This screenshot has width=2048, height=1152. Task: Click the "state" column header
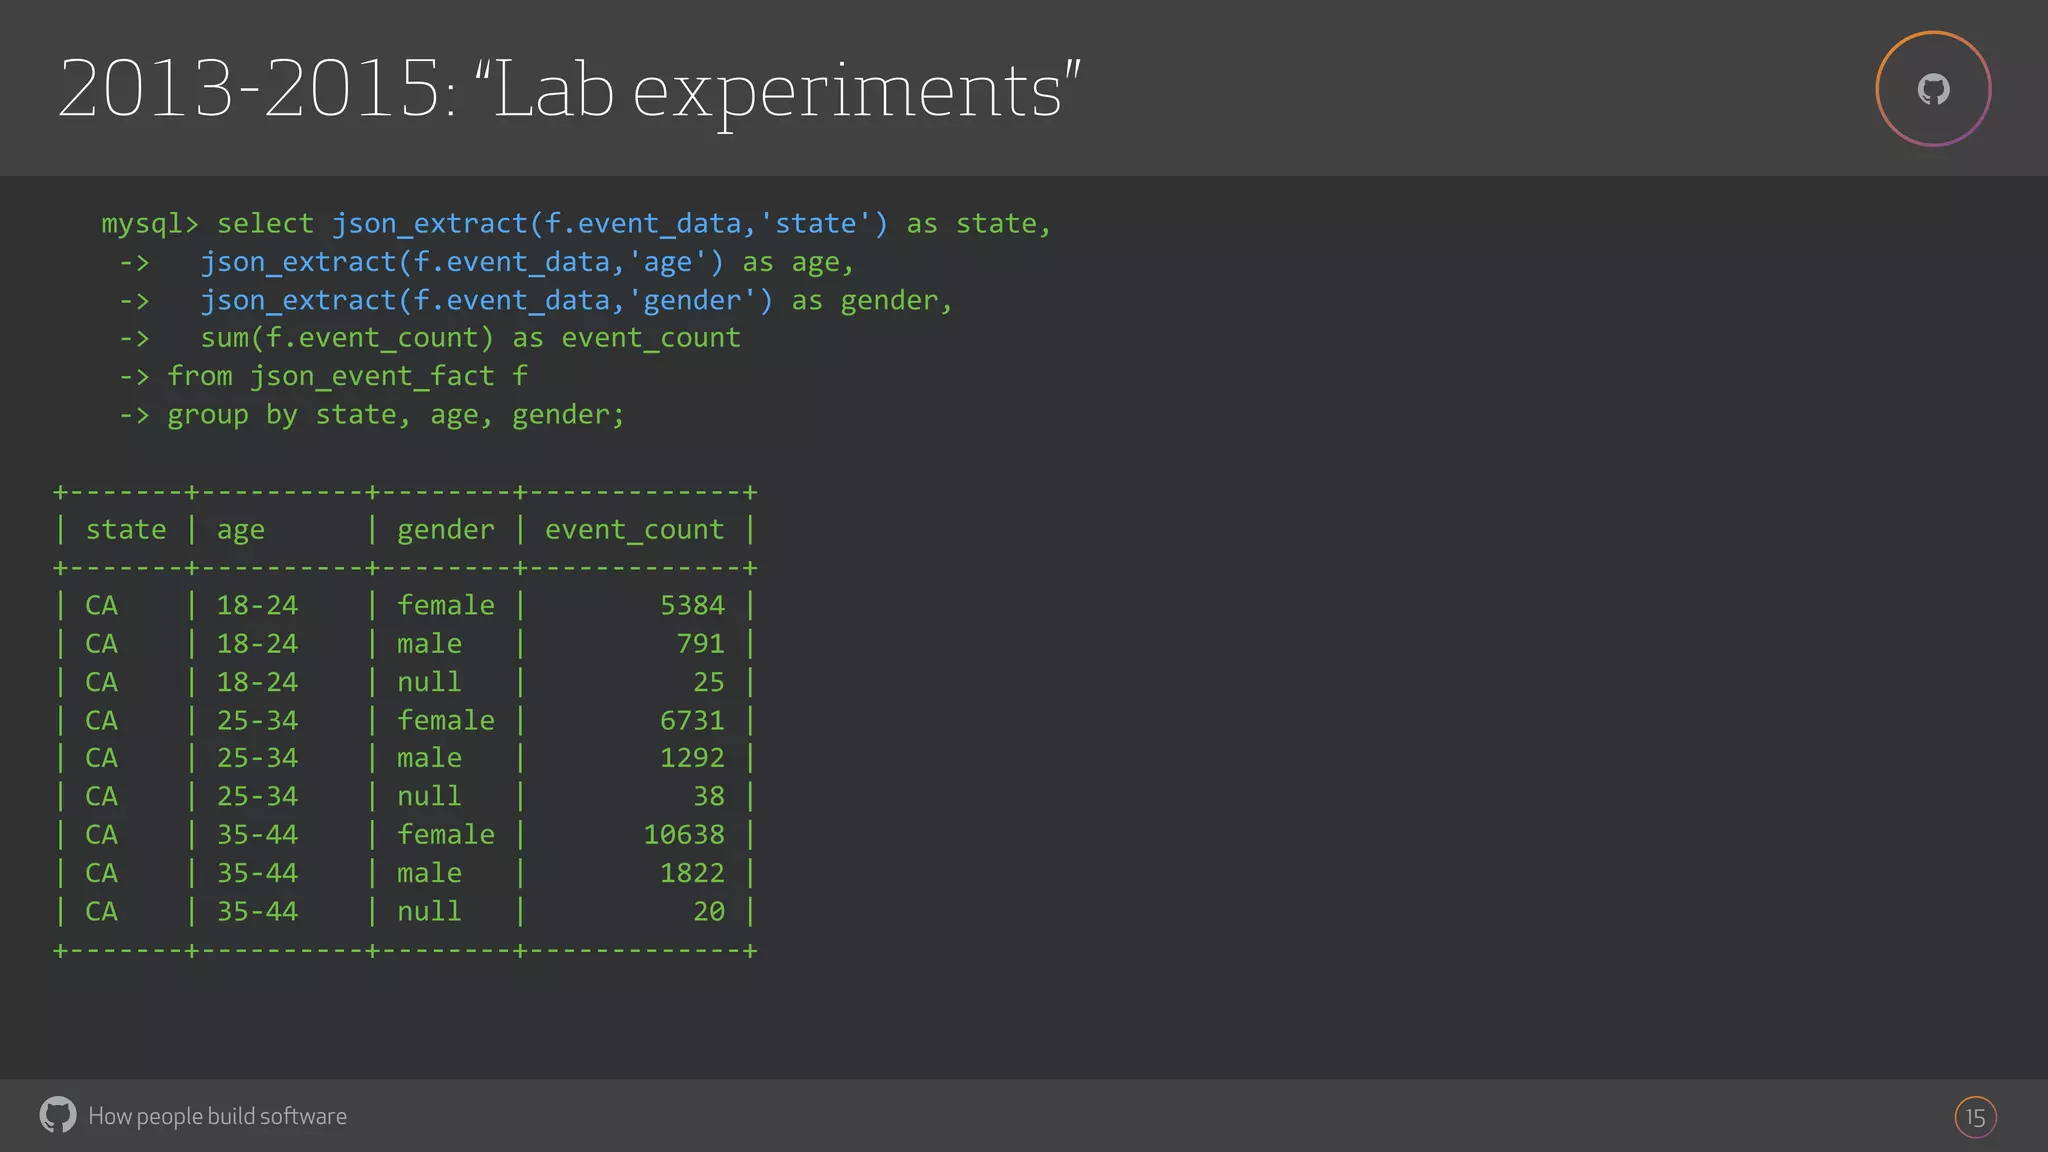coord(126,529)
